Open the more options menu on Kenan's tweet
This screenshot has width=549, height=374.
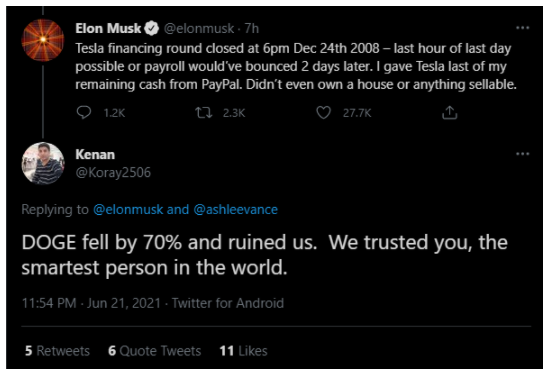pos(522,154)
